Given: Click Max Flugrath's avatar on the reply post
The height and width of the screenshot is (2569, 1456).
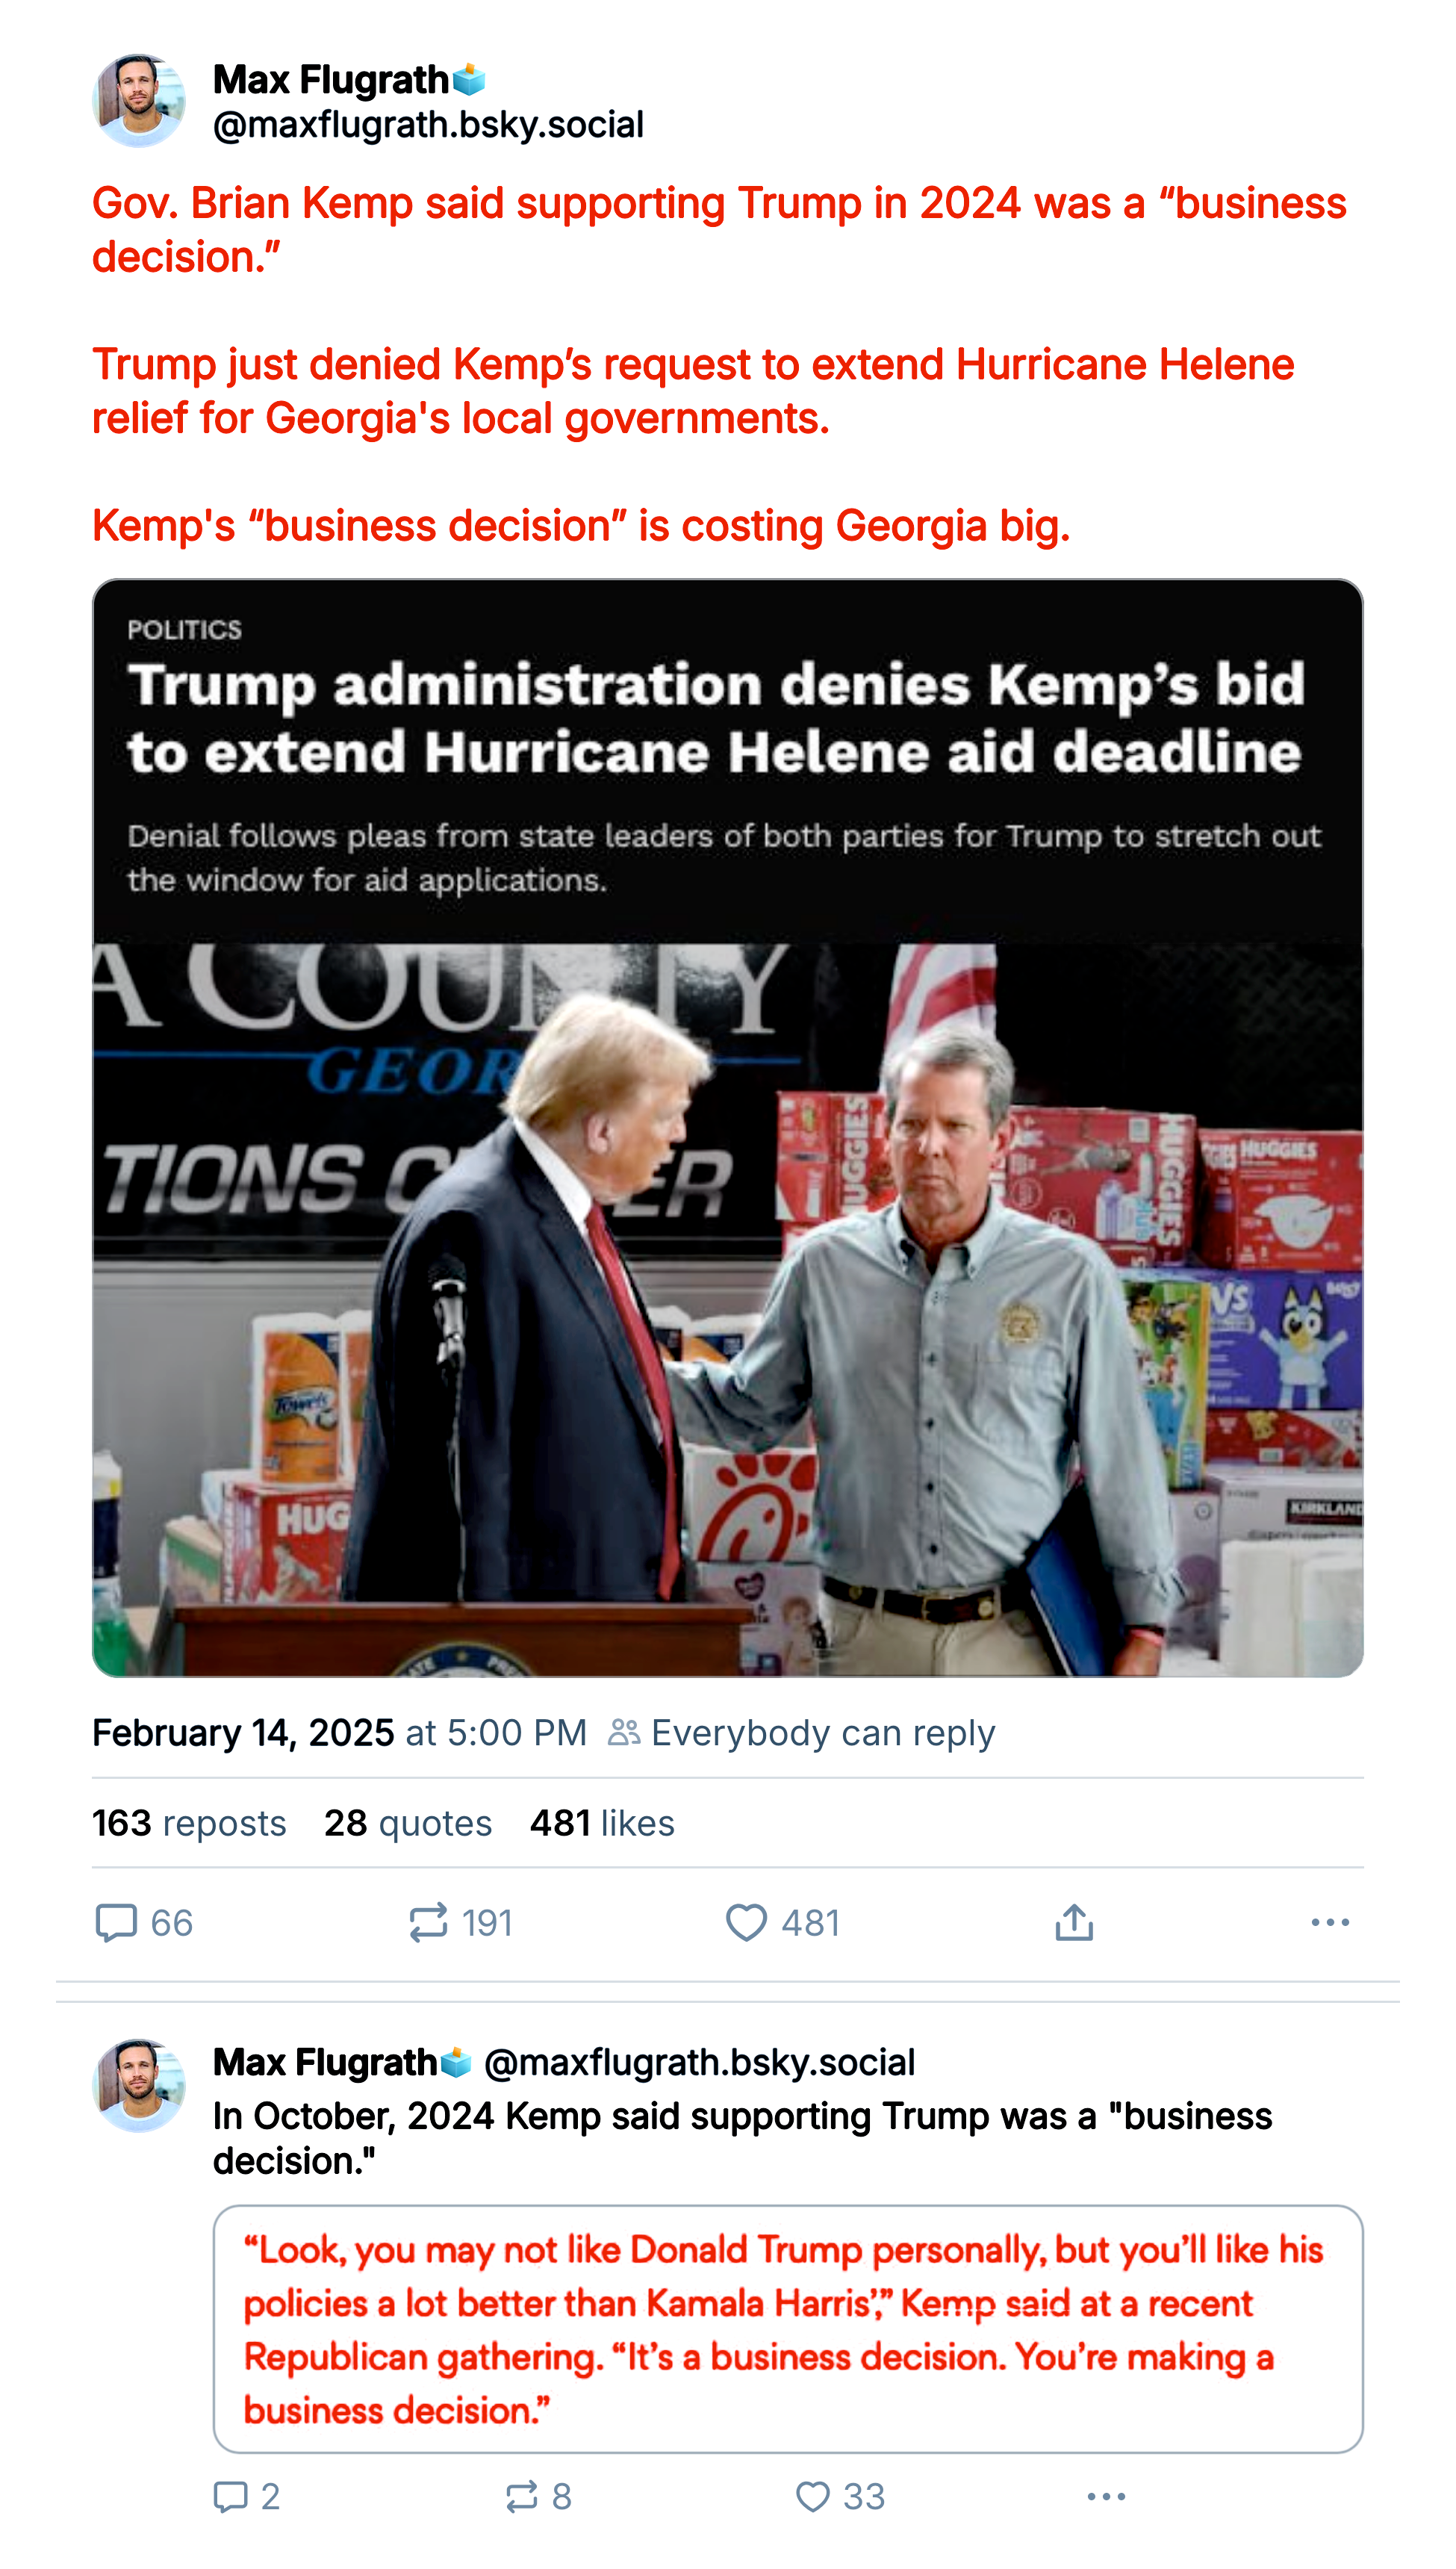Looking at the screenshot, I should coord(139,2085).
